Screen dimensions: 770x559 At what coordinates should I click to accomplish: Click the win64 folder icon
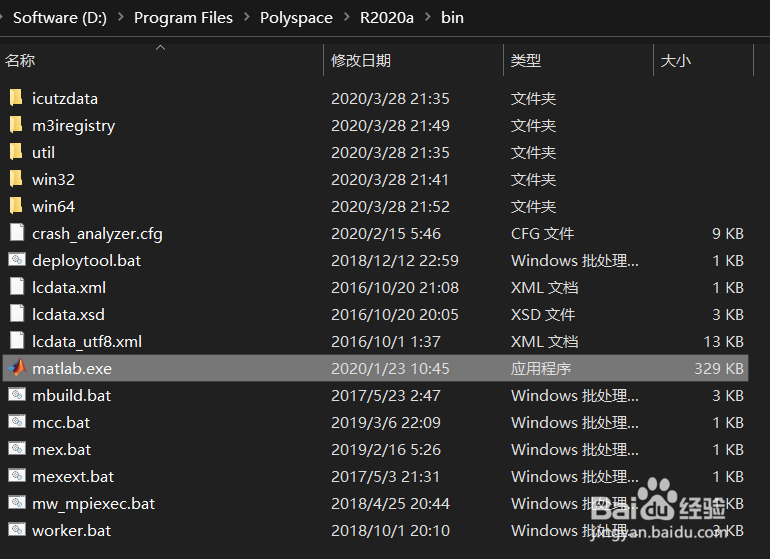tap(16, 206)
